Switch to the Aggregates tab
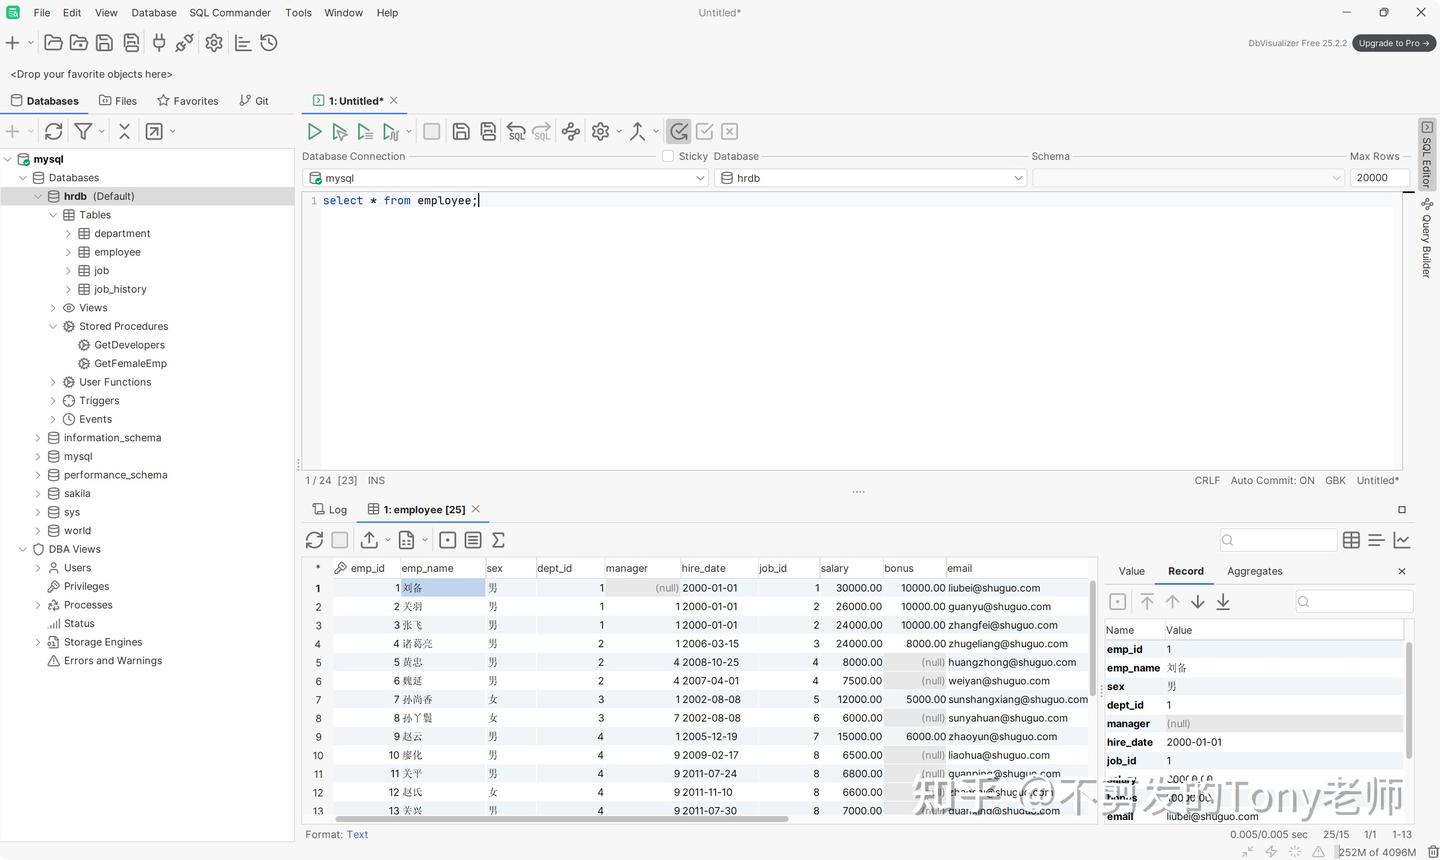Viewport: 1440px width, 860px height. pos(1254,571)
